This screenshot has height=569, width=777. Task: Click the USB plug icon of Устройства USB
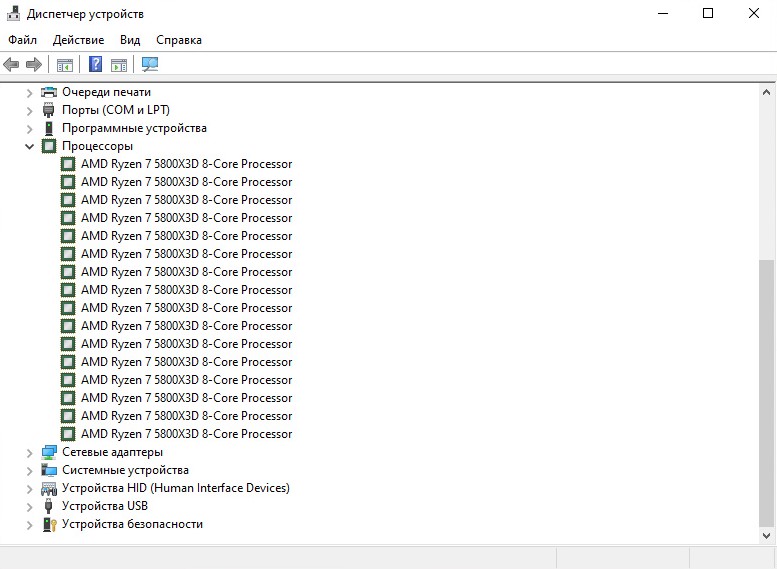tap(49, 506)
